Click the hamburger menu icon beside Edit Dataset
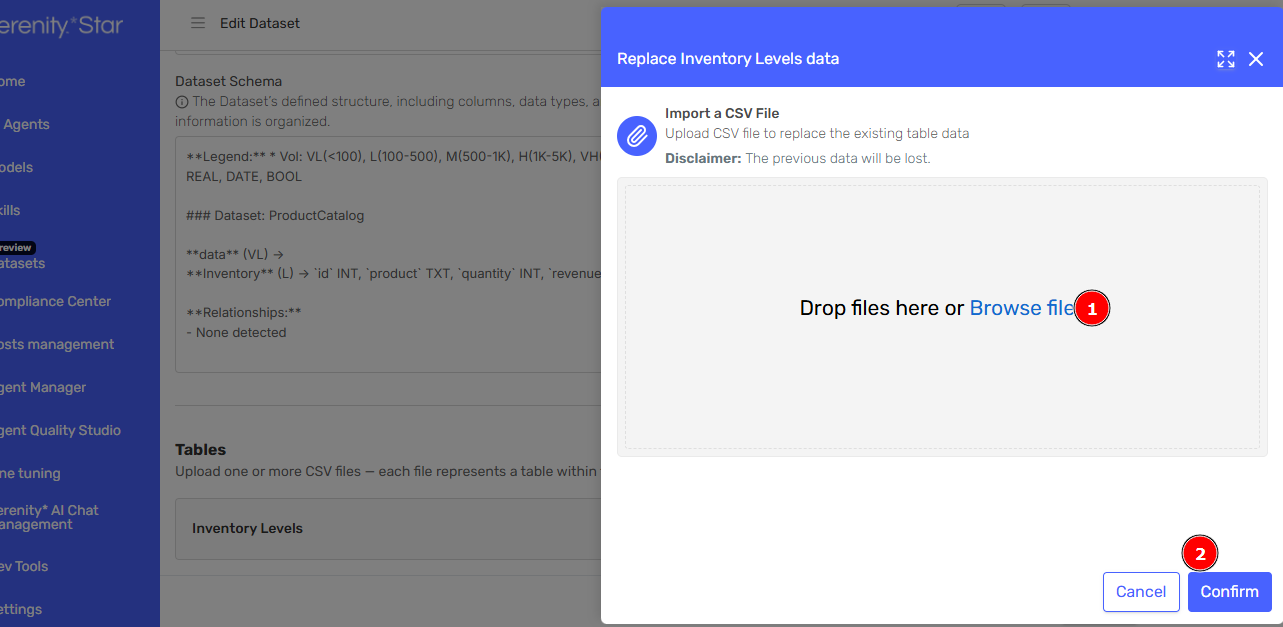The image size is (1283, 627). click(198, 23)
